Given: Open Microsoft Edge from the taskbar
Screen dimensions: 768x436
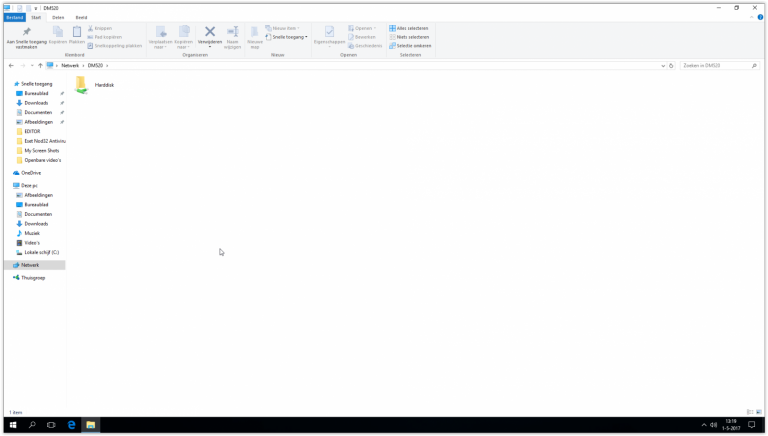Looking at the screenshot, I should click(x=71, y=425).
